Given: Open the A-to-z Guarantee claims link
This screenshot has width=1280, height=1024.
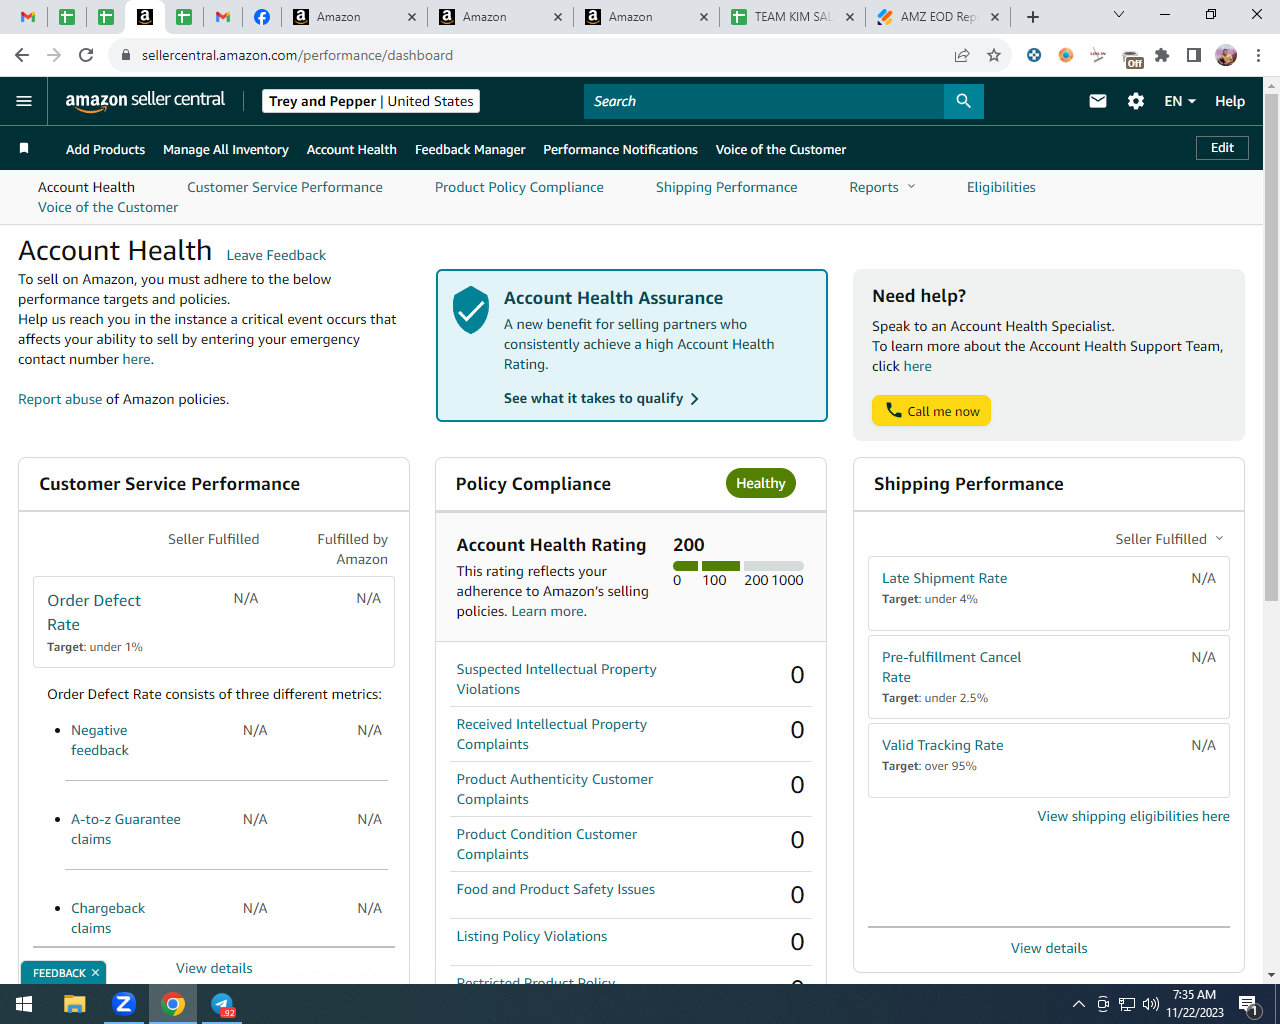Looking at the screenshot, I should point(126,829).
